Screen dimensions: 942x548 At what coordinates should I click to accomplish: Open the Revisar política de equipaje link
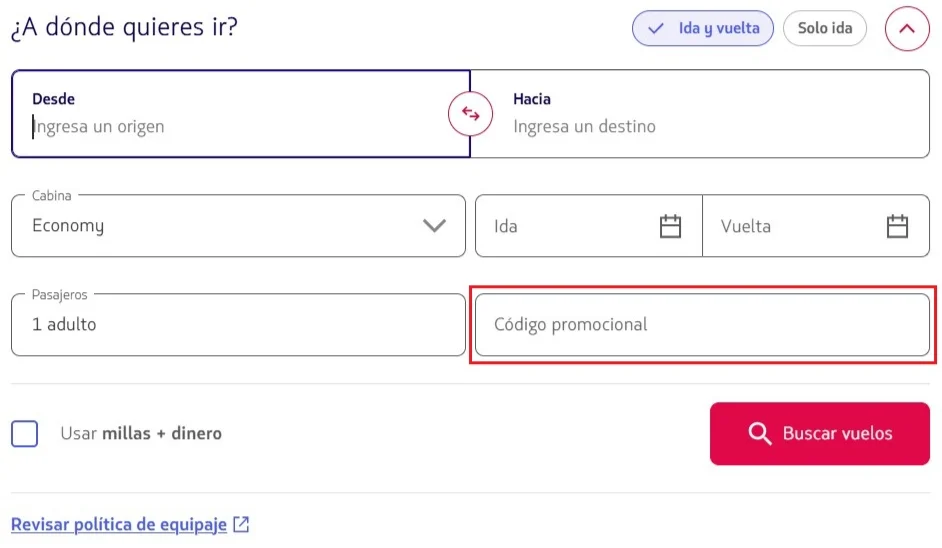pos(119,524)
